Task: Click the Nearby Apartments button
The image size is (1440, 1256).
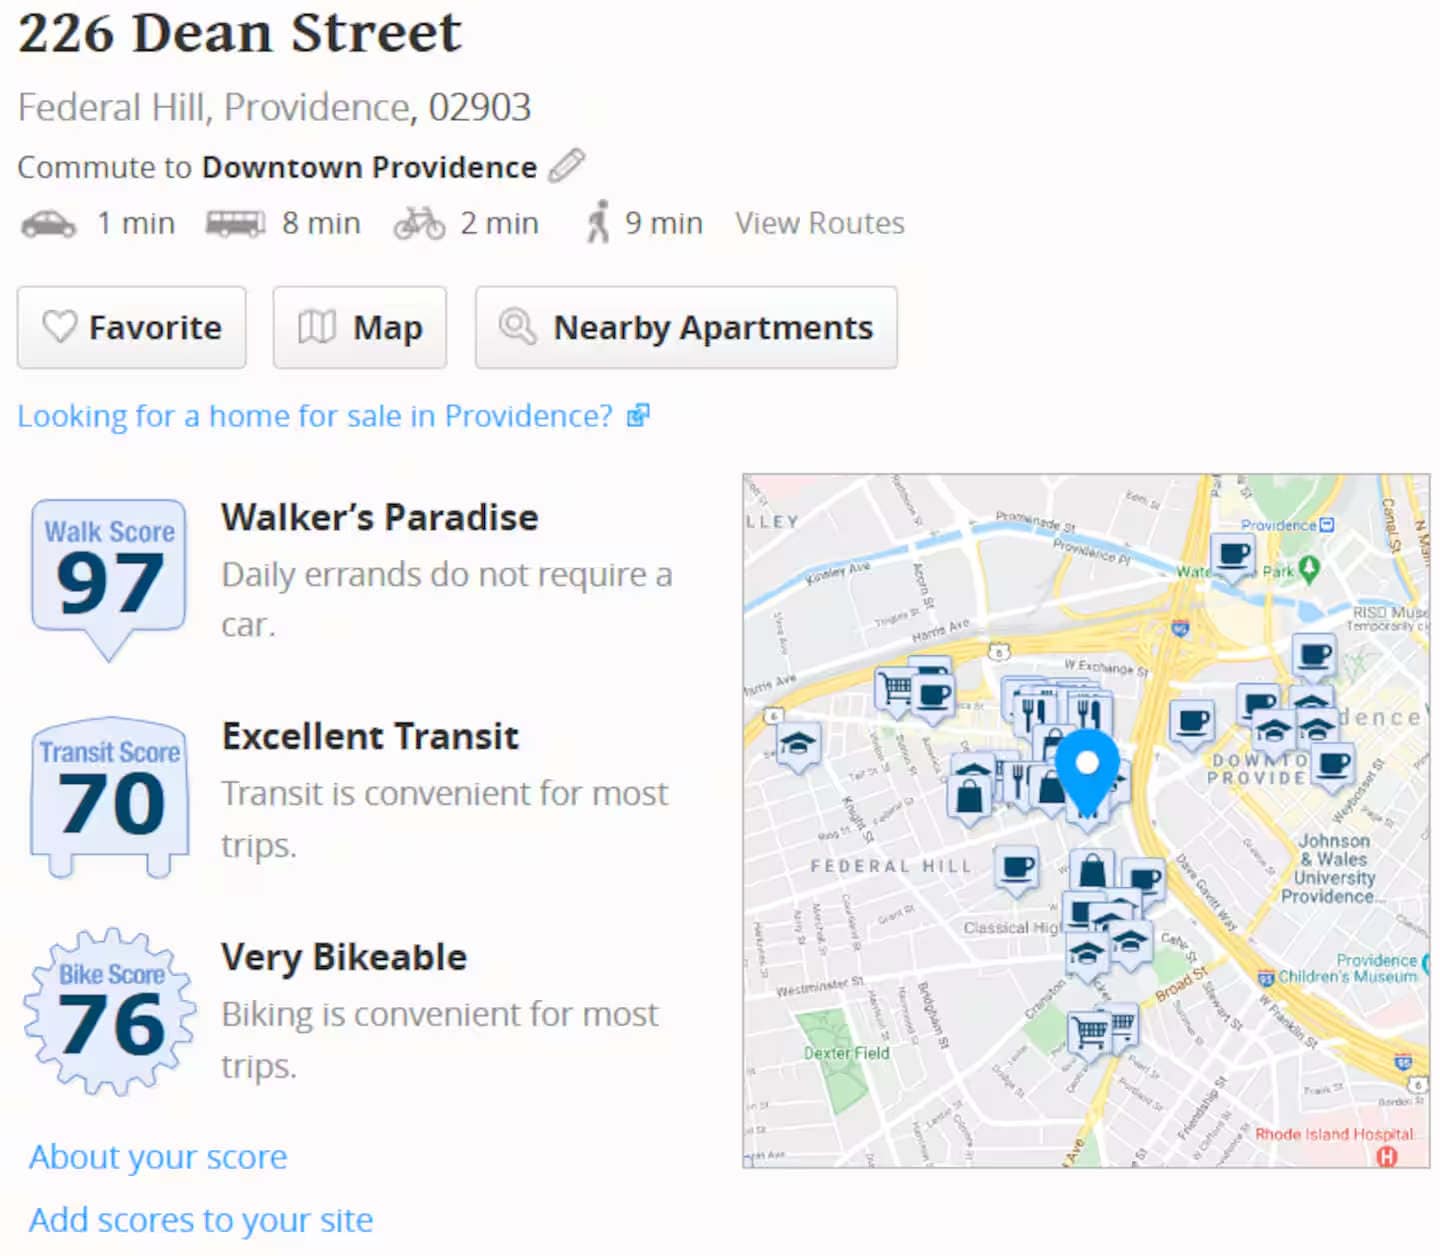Action: 686,328
